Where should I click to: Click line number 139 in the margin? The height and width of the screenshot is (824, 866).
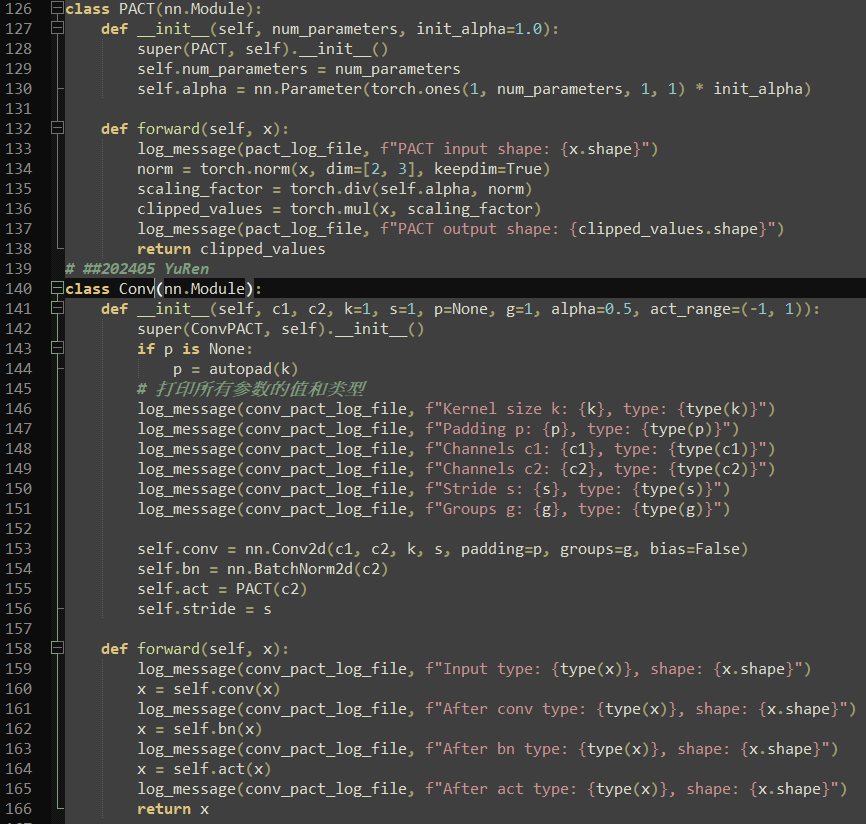[18, 269]
